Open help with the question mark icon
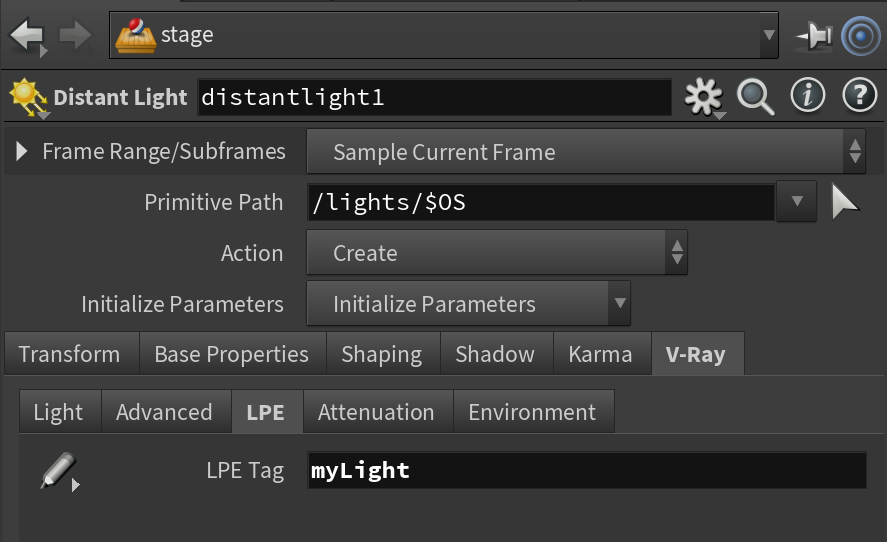This screenshot has width=887, height=542. point(859,95)
